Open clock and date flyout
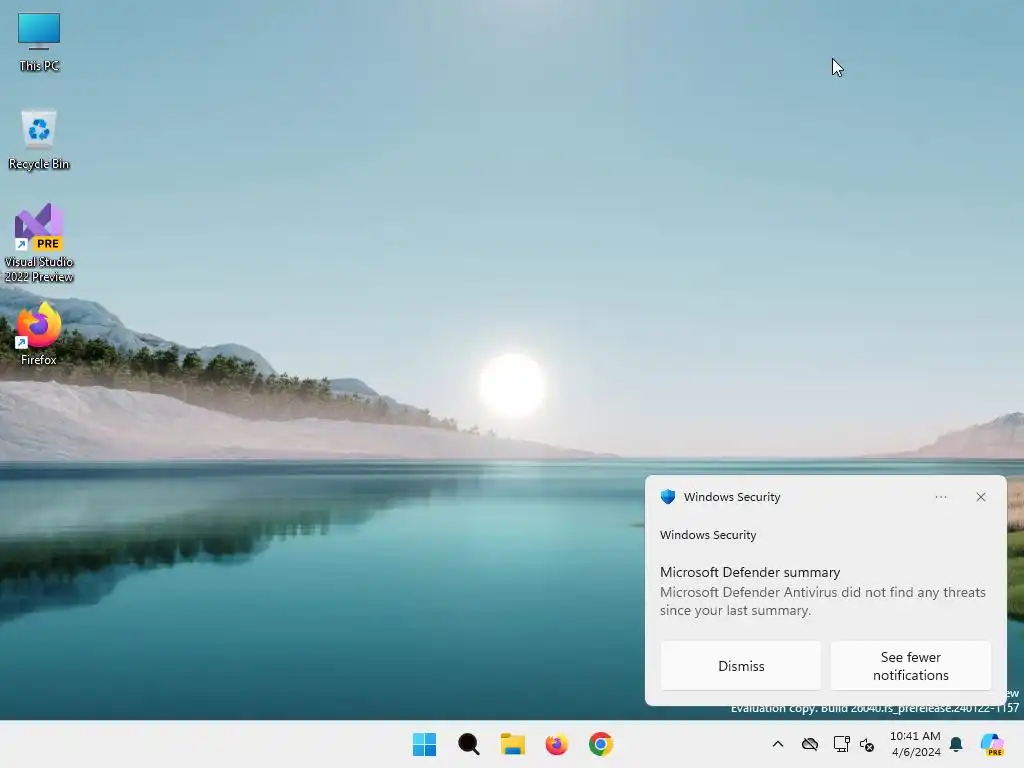 click(x=916, y=744)
